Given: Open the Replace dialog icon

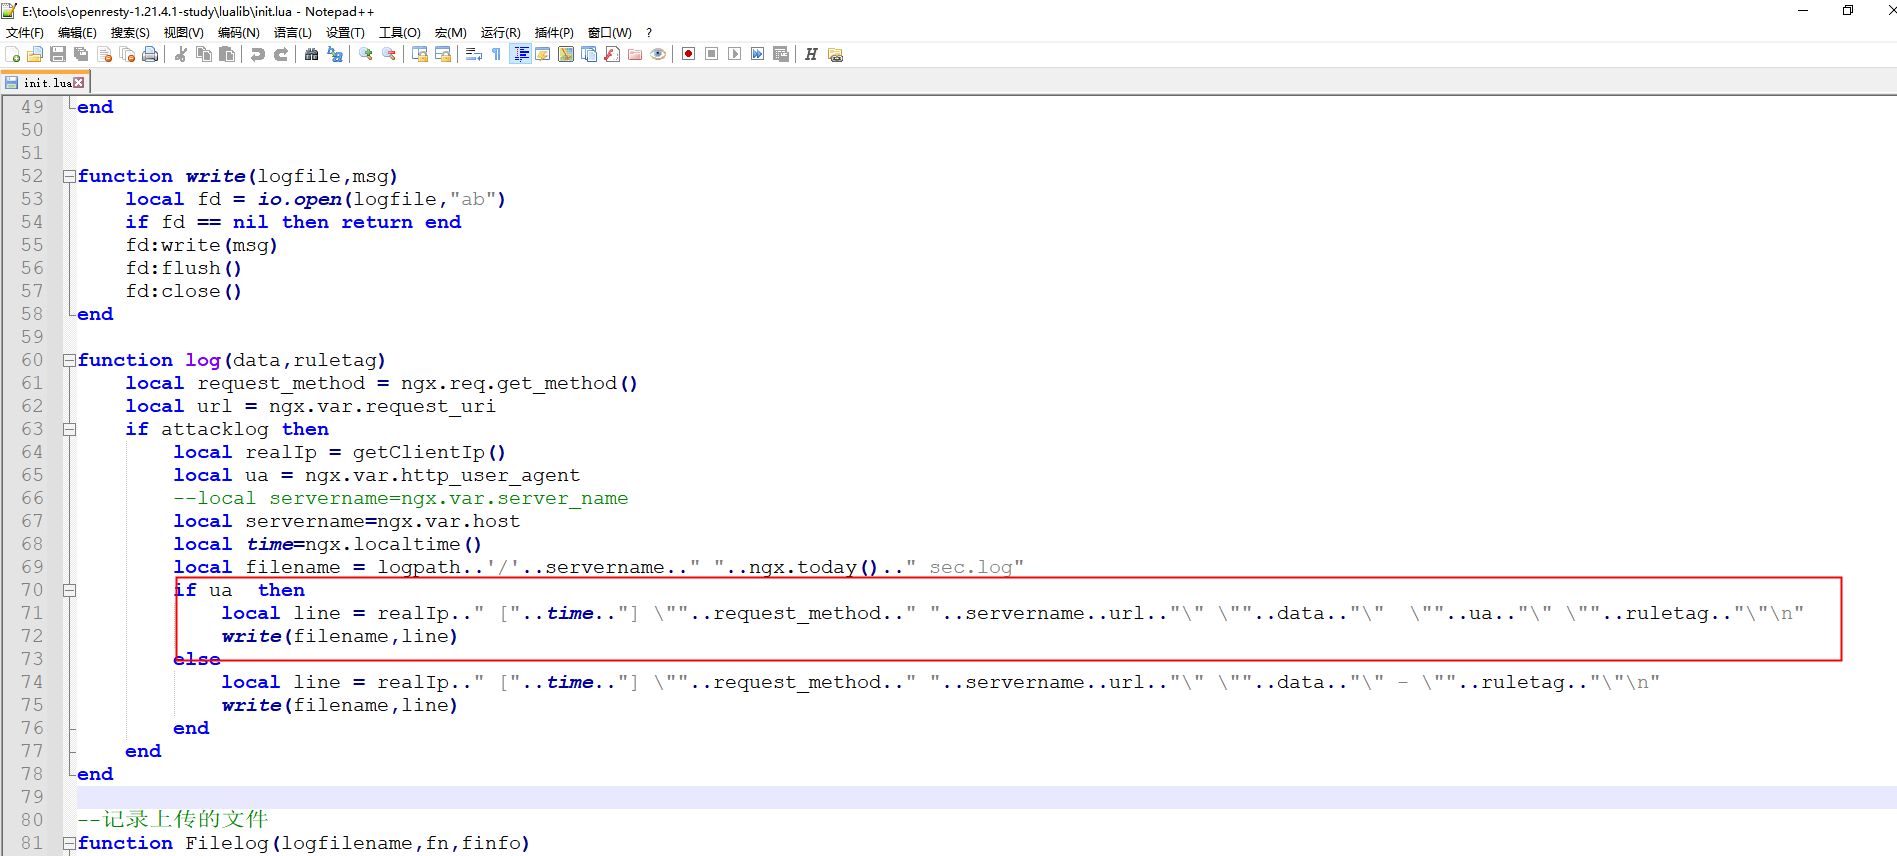Looking at the screenshot, I should click(335, 54).
